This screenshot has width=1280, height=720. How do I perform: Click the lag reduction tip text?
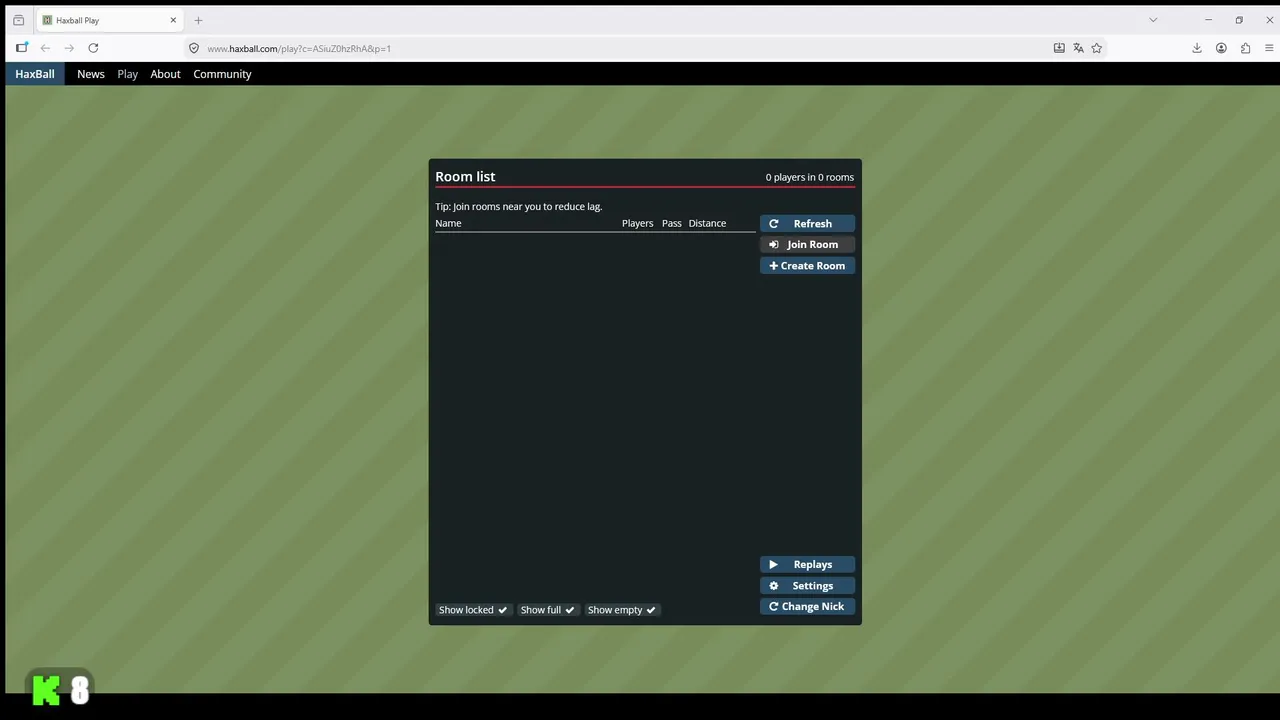pos(518,206)
